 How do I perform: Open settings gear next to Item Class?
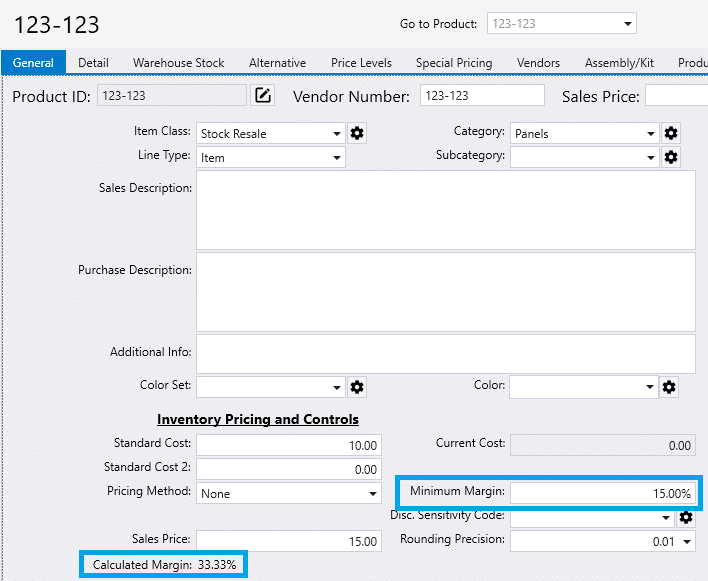357,133
